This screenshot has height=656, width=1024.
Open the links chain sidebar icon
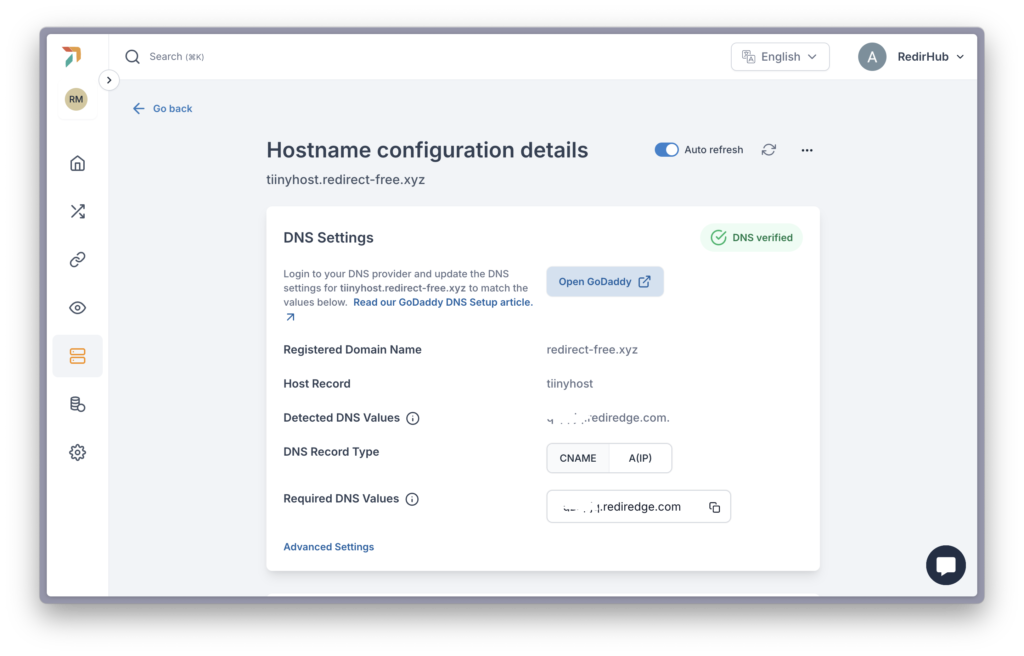pos(77,259)
